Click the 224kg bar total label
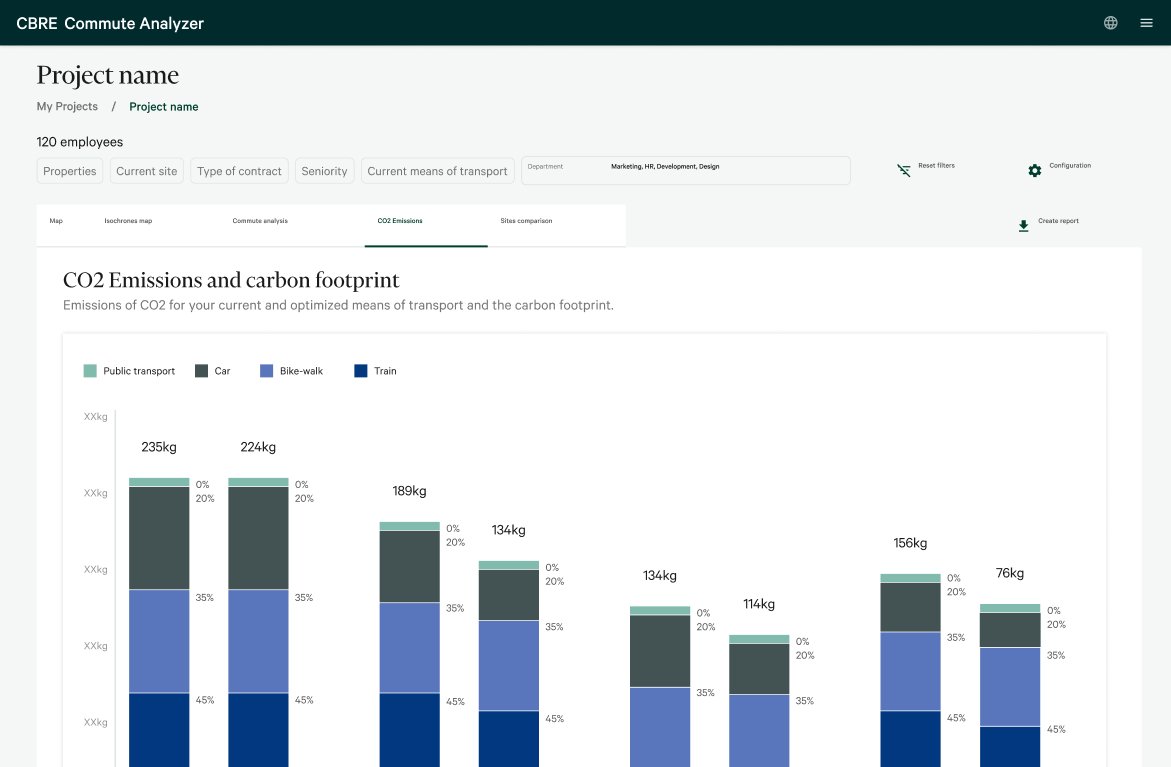1171x767 pixels. (x=258, y=447)
